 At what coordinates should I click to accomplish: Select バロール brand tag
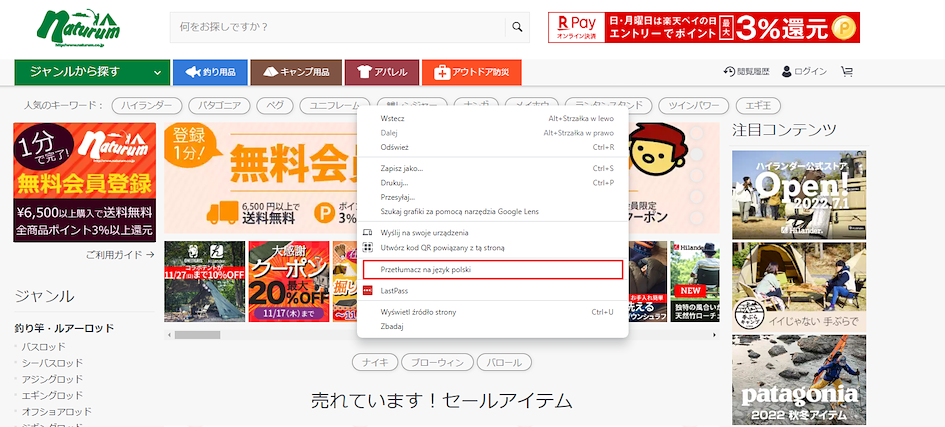504,363
